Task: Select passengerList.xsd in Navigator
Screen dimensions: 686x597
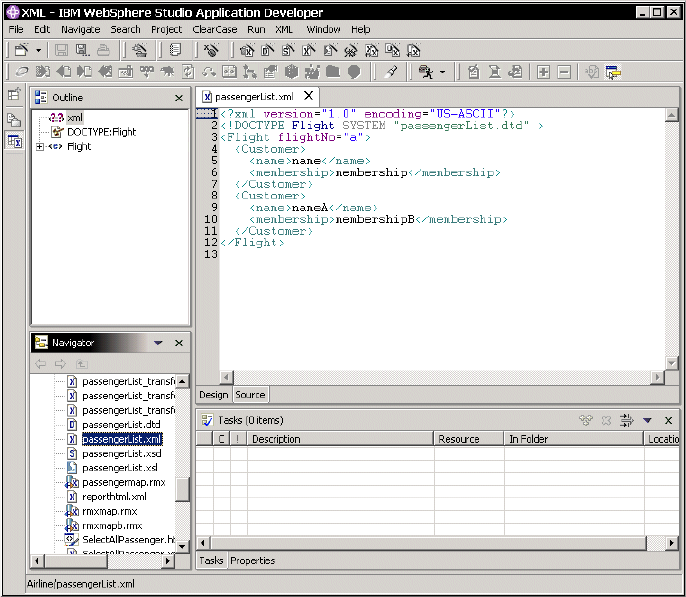Action: 121,453
